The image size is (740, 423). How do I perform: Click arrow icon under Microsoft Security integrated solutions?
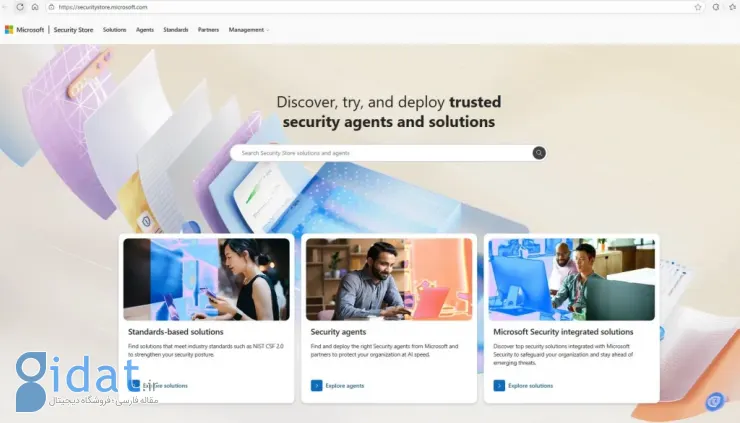pyautogui.click(x=499, y=385)
